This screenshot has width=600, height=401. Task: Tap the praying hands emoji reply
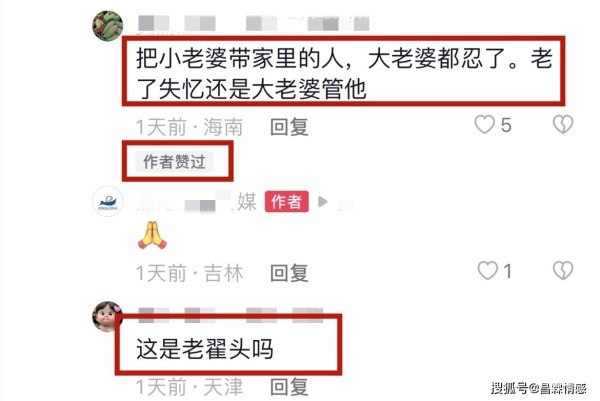pyautogui.click(x=152, y=235)
